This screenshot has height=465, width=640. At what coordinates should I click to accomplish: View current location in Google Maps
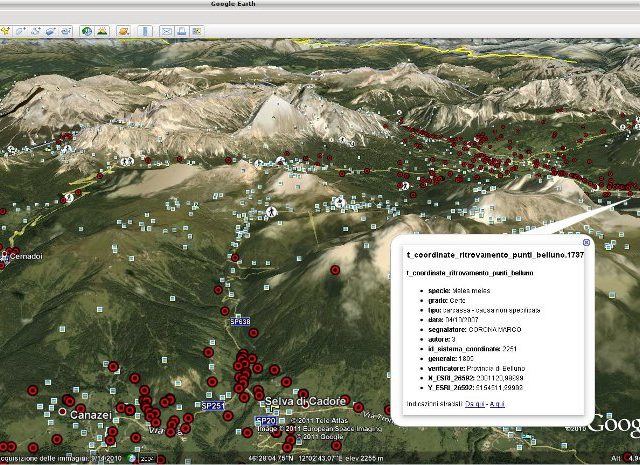tap(197, 31)
